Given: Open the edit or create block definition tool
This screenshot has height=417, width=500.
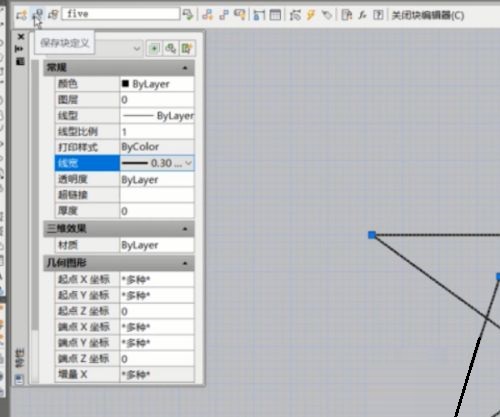Looking at the screenshot, I should click(x=21, y=15).
